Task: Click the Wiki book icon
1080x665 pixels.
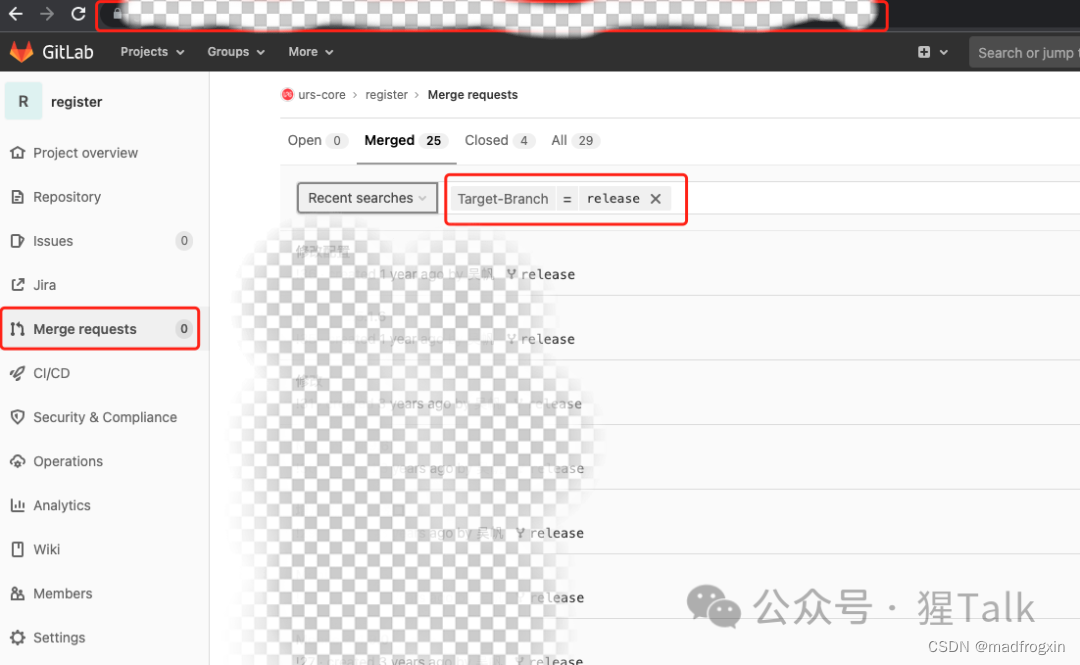Action: coord(18,549)
